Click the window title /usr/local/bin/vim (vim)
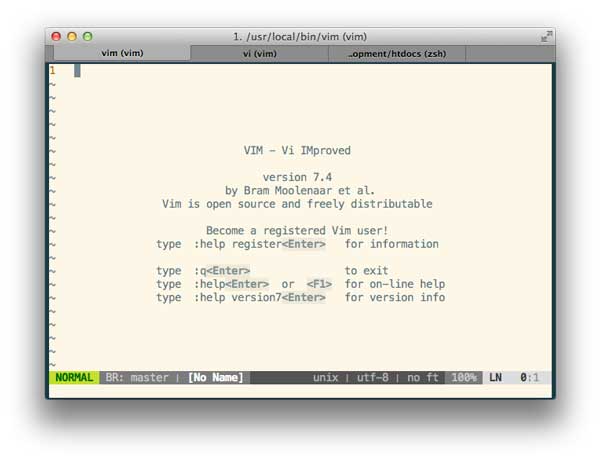This screenshot has width=600, height=461. click(300, 37)
